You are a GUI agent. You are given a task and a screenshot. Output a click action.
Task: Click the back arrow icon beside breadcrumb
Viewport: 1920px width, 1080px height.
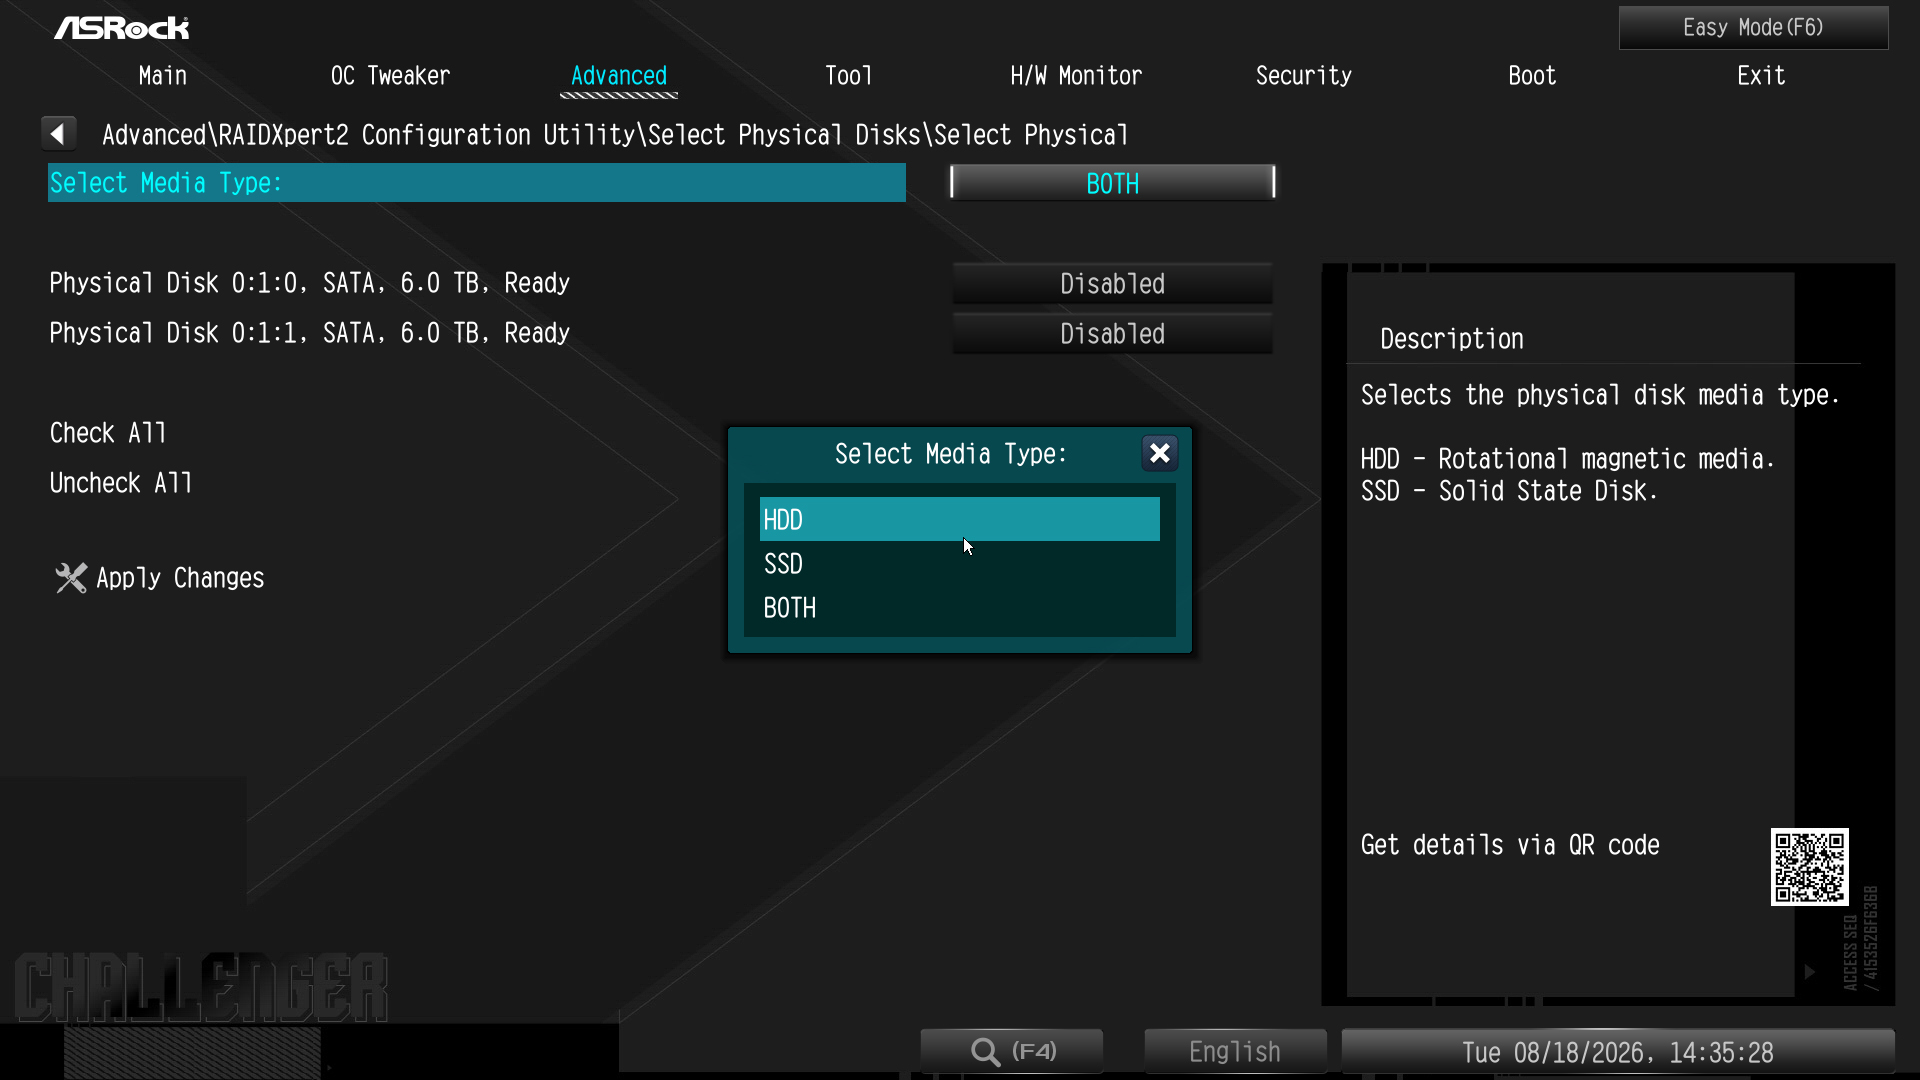[59, 133]
